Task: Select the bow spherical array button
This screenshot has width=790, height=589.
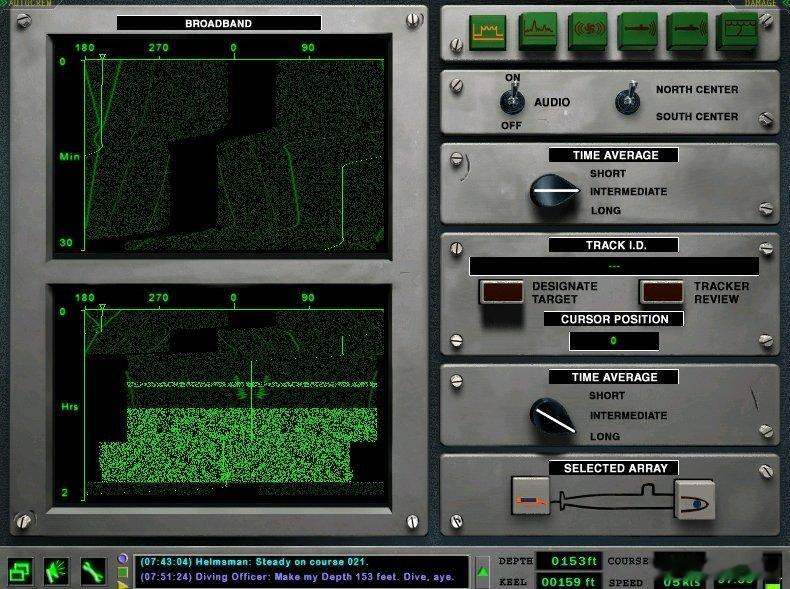Action: 694,500
